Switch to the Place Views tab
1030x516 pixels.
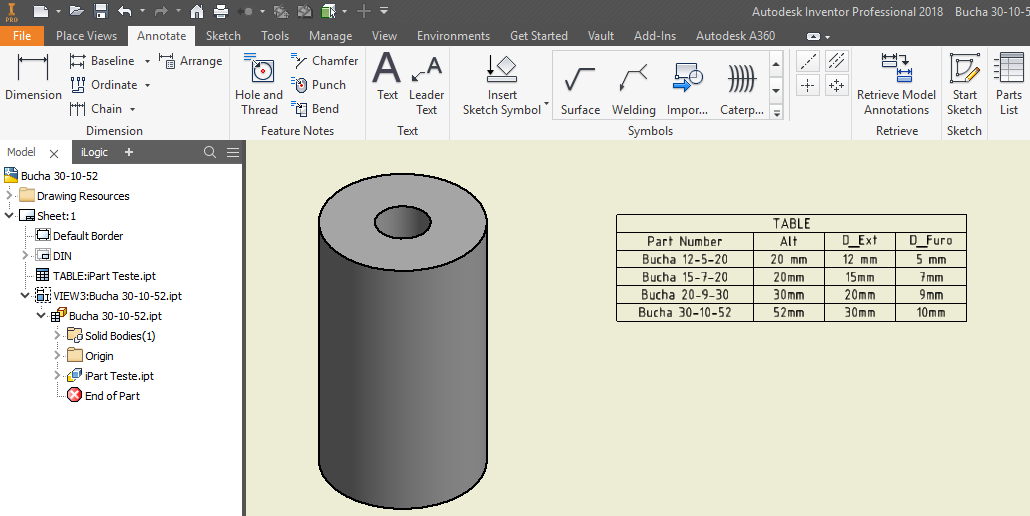coord(86,35)
